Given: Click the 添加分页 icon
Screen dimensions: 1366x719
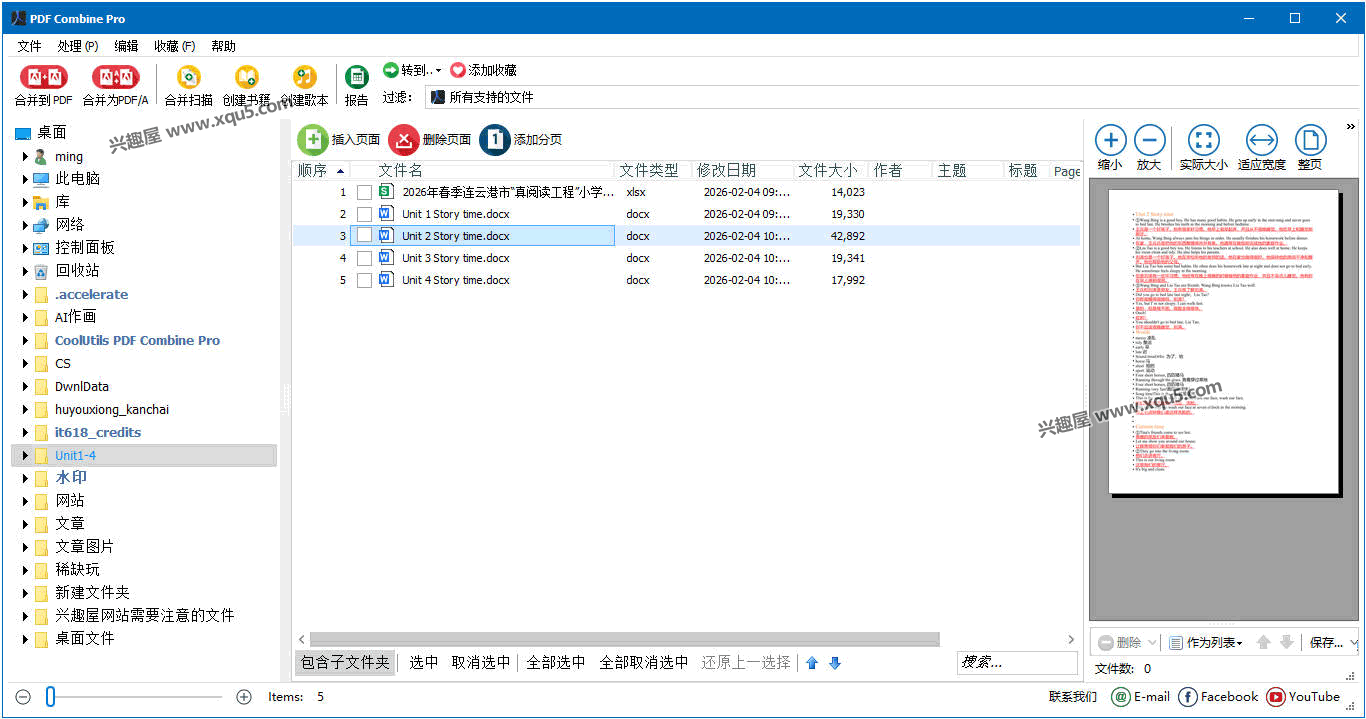Looking at the screenshot, I should point(495,140).
